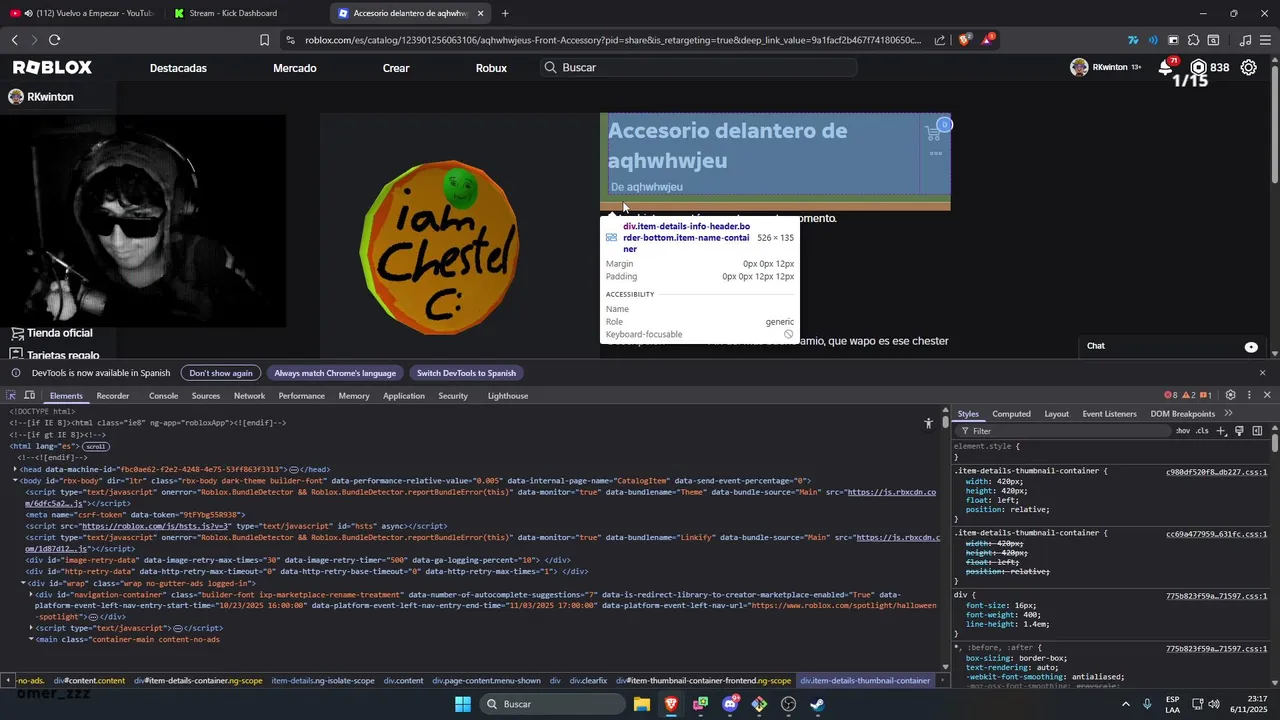
Task: Open the Discord icon in the taskbar
Action: tap(730, 704)
